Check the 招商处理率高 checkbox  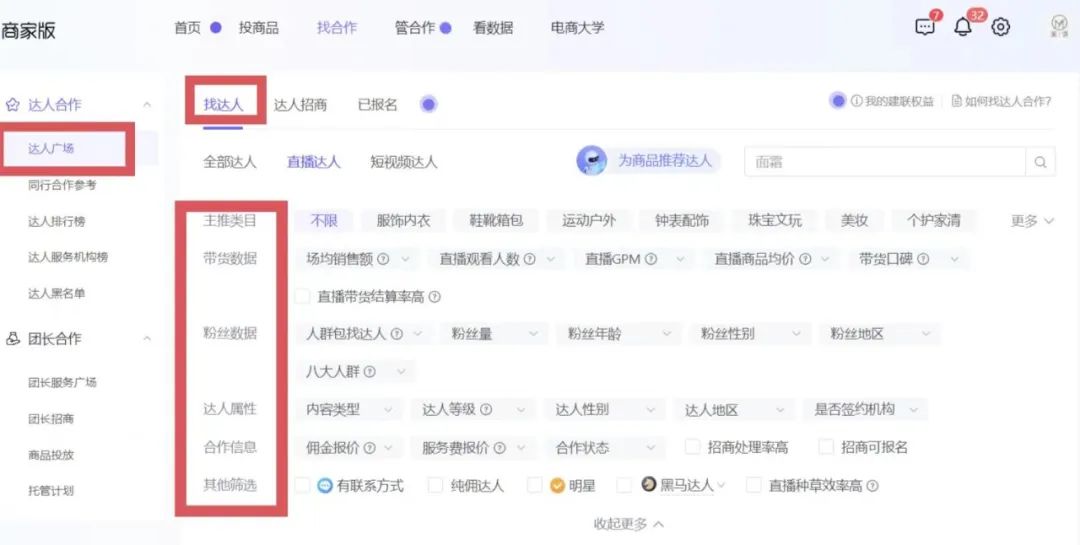(x=692, y=446)
